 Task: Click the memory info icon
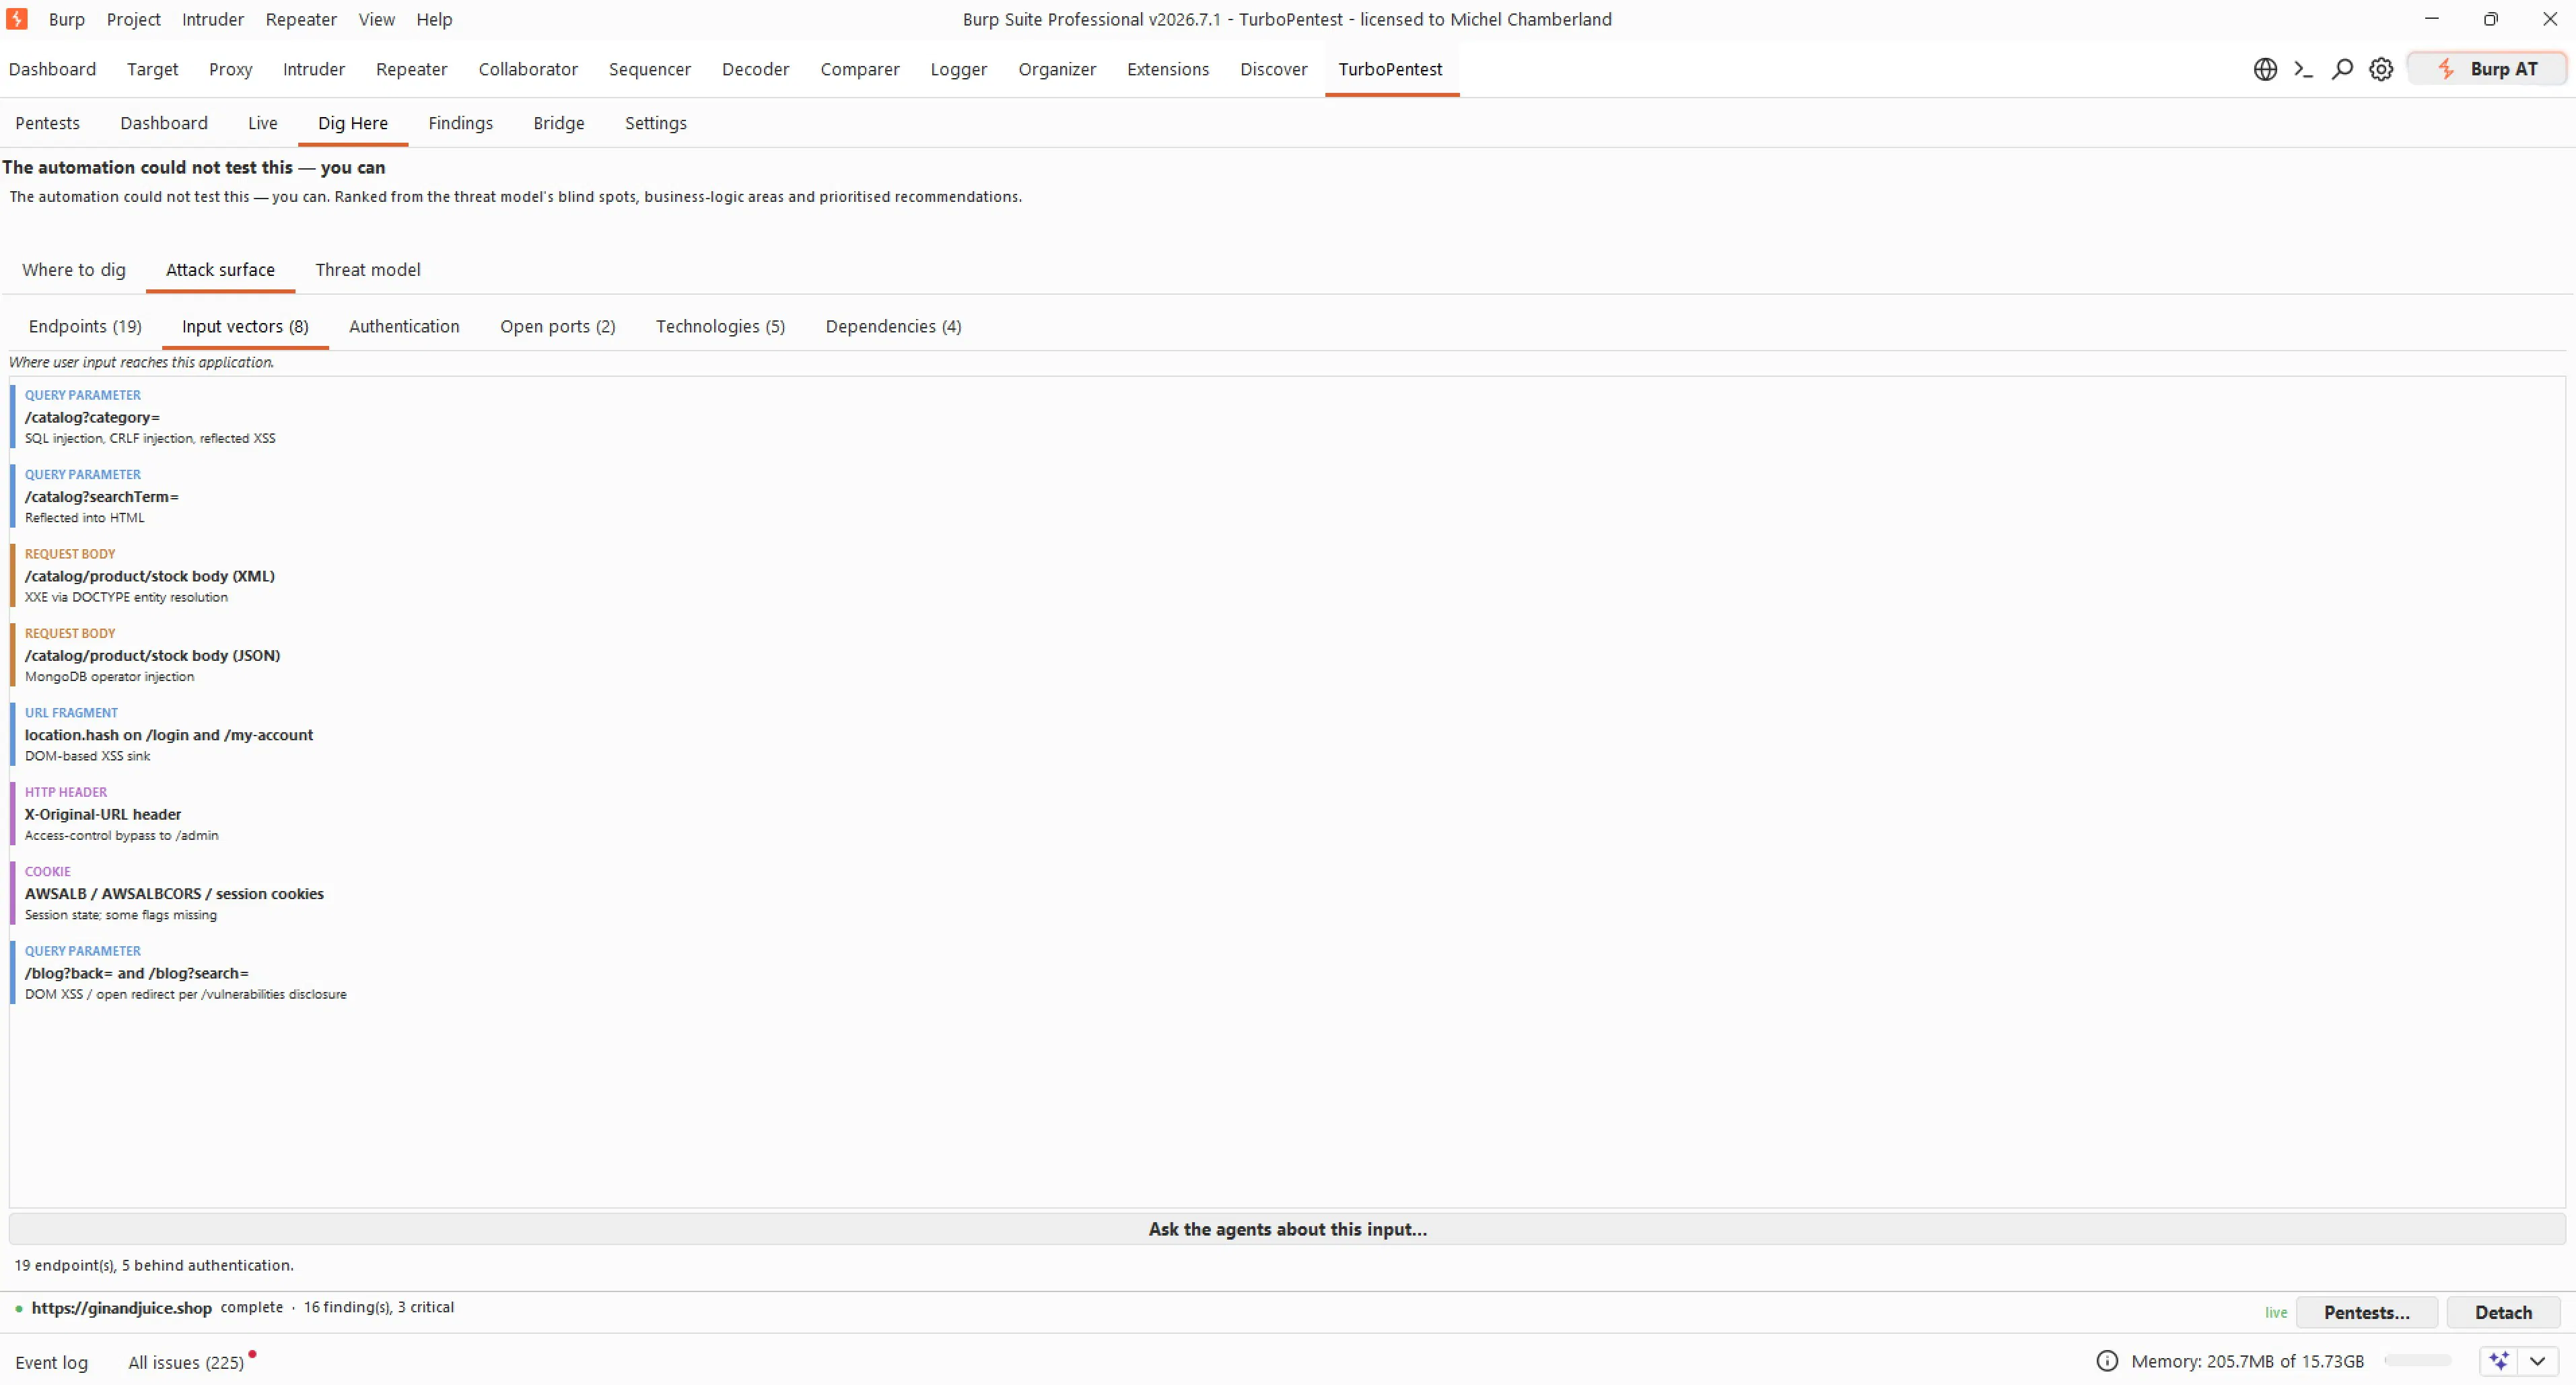(x=2107, y=1361)
